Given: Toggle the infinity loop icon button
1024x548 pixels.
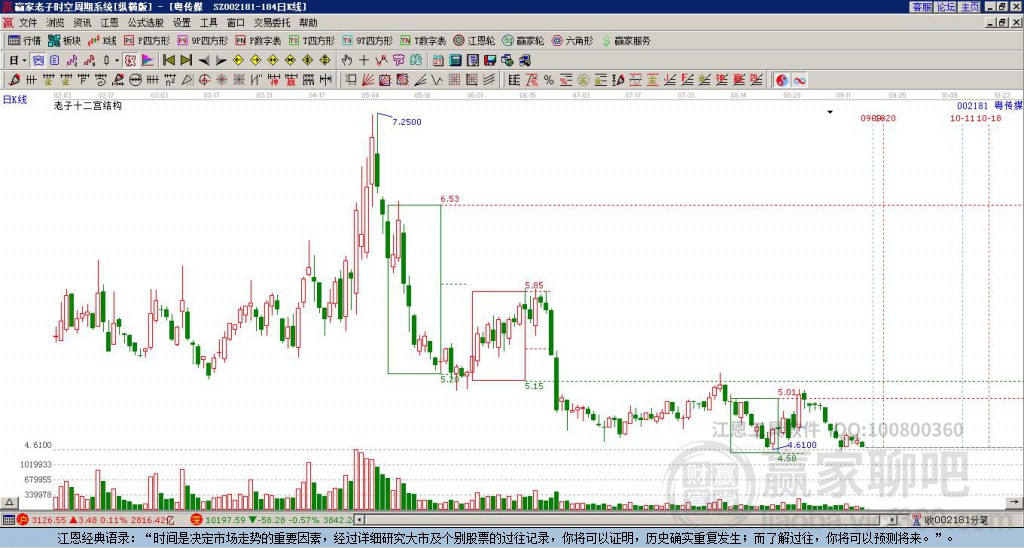Looking at the screenshot, I should point(800,79).
